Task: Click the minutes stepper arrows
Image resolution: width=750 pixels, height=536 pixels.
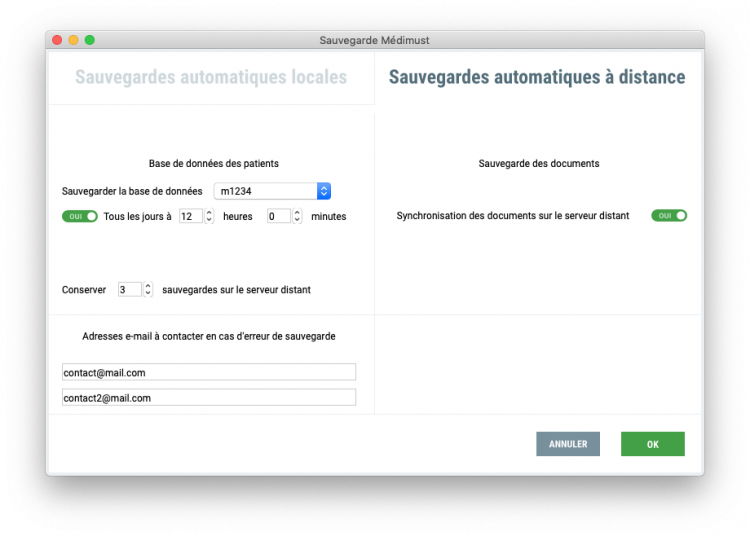Action: [297, 217]
